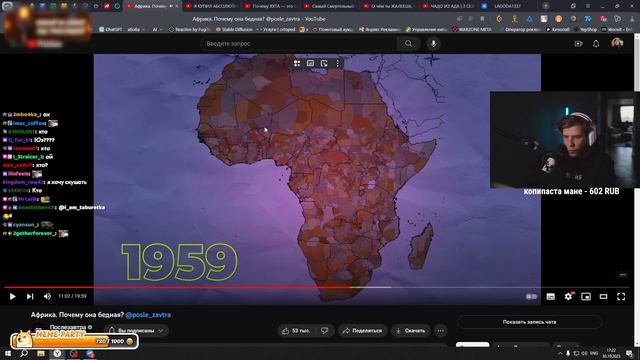This screenshot has height=360, width=640.
Task: Open the Послезавтра channel name
Action: pyautogui.click(x=68, y=327)
